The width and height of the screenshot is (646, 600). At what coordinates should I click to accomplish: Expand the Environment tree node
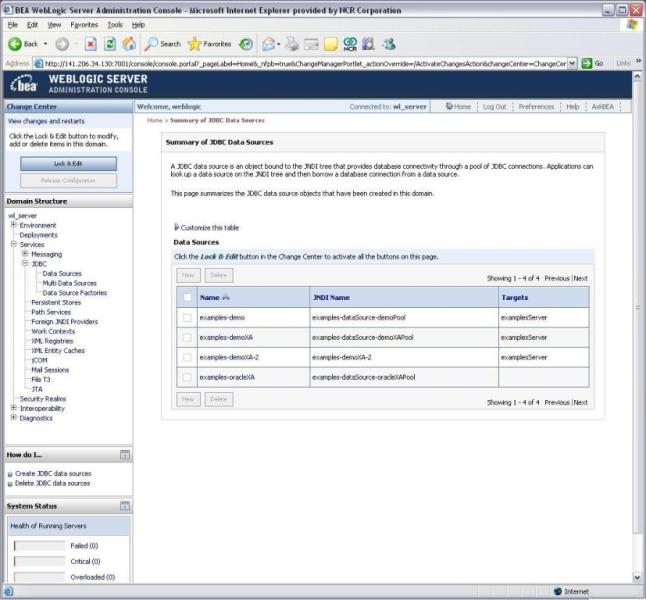point(14,225)
